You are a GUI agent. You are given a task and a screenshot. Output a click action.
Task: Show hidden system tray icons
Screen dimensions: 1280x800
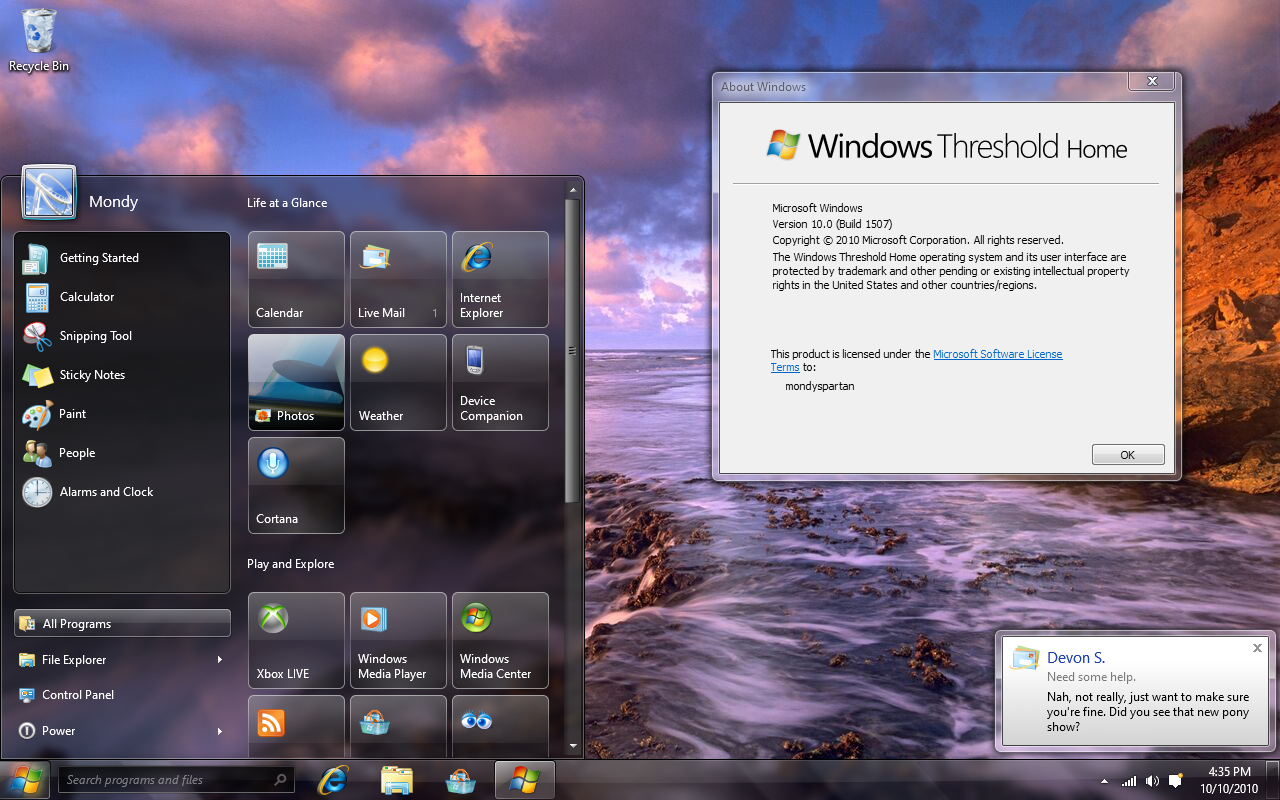[1104, 781]
